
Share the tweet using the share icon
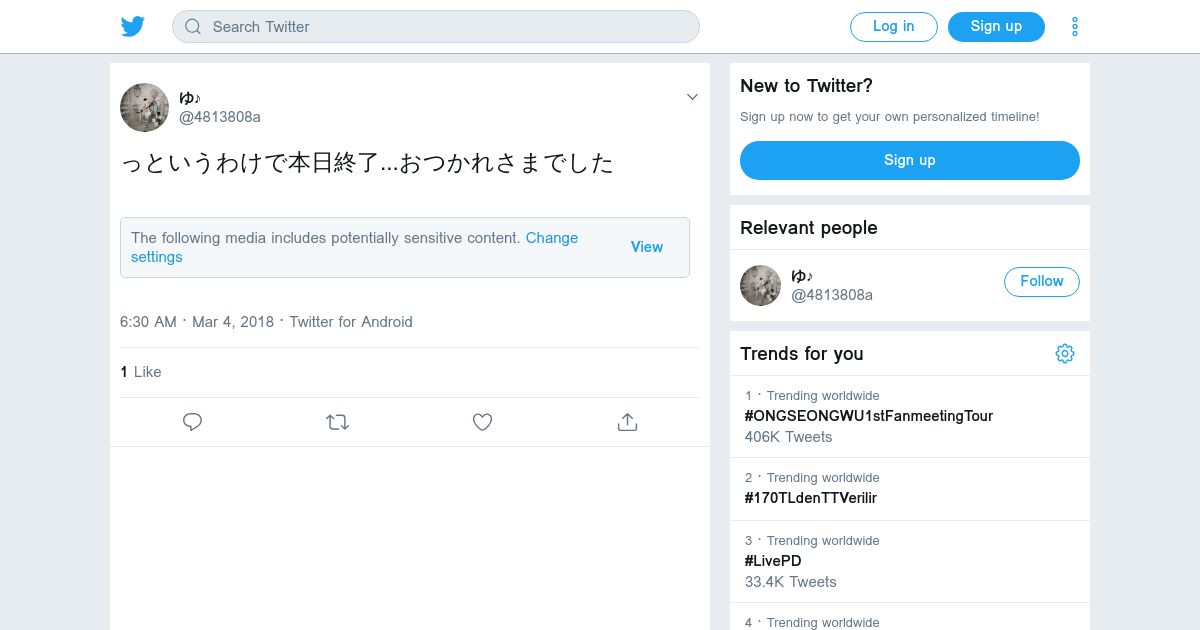point(627,422)
